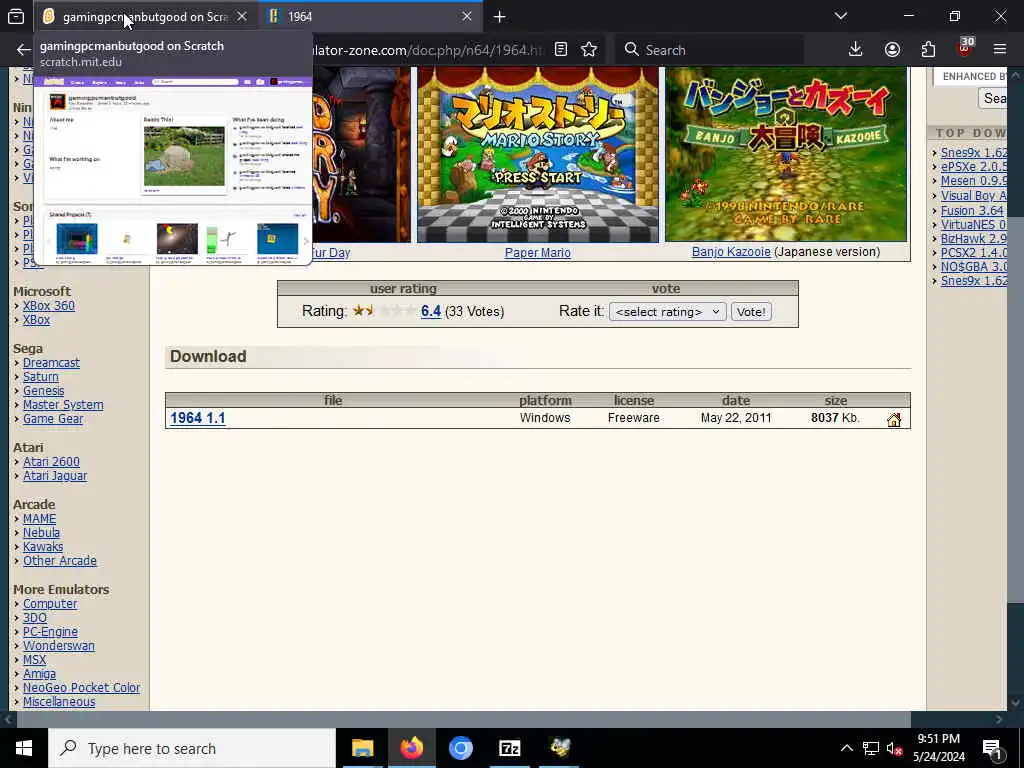The image size is (1024, 768).
Task: Open the Banjo Kazooie link
Action: (x=731, y=251)
